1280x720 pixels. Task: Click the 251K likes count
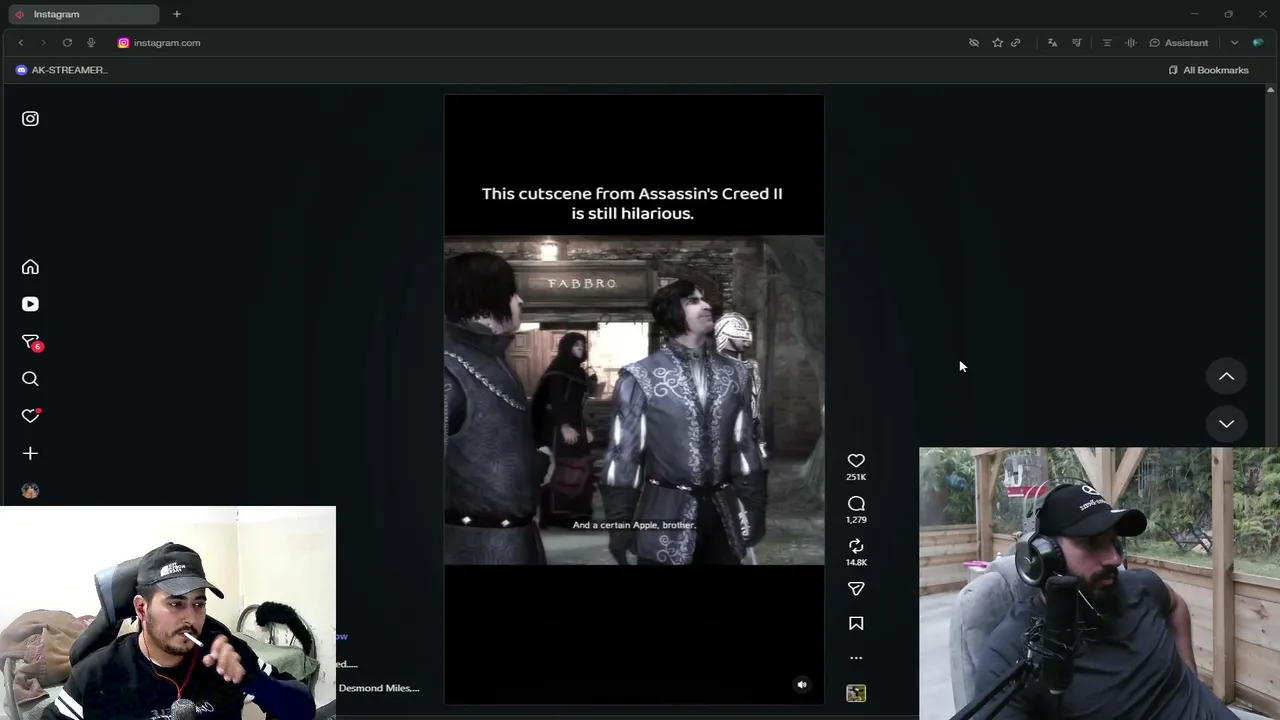point(856,477)
